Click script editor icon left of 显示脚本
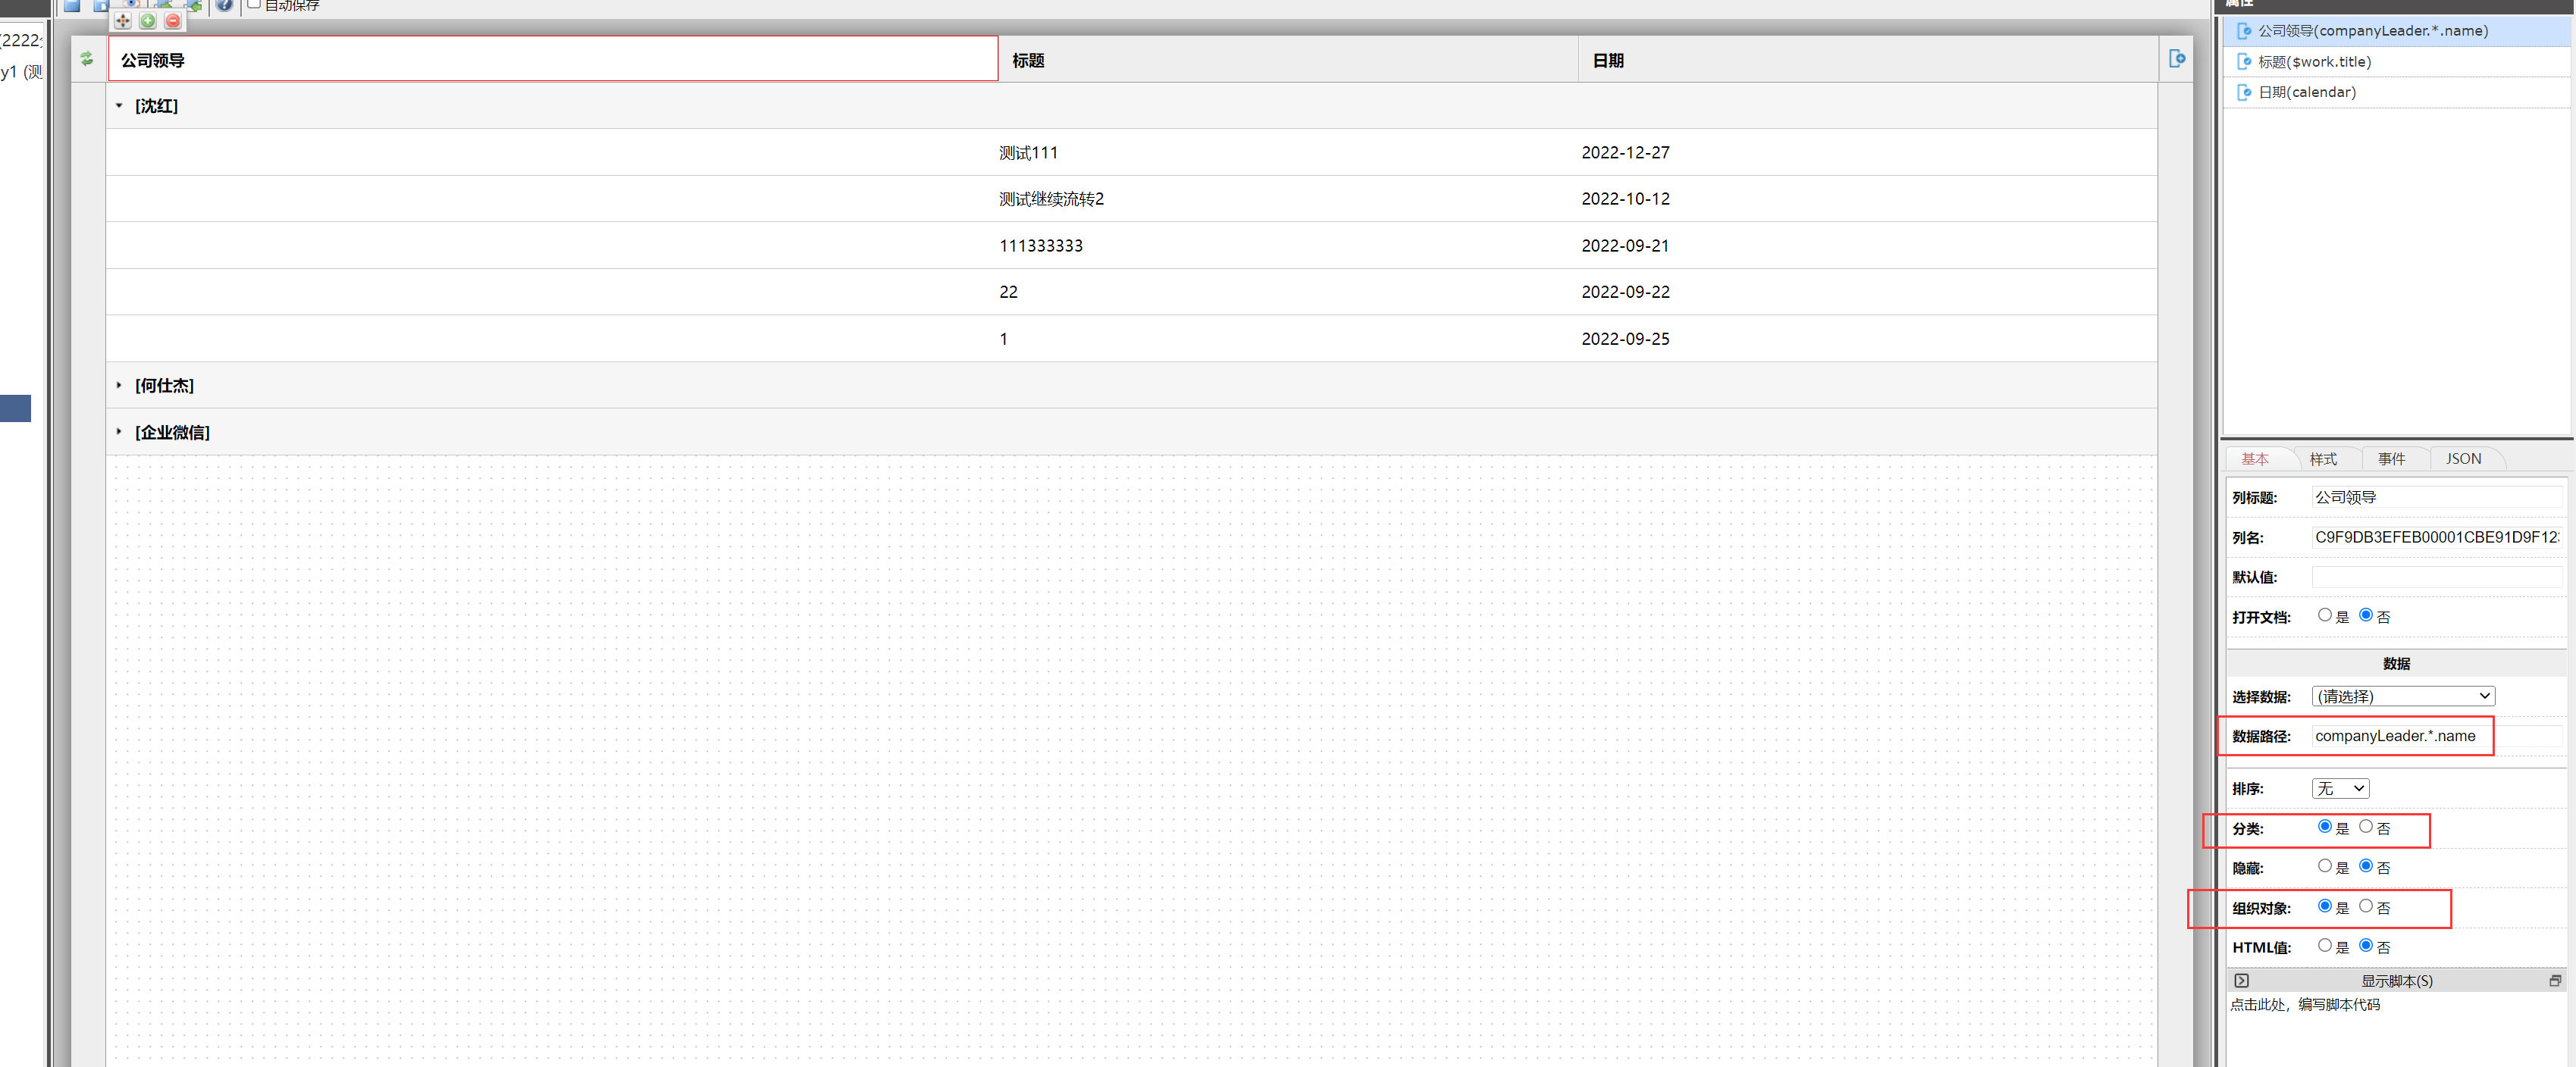 pos(2241,981)
